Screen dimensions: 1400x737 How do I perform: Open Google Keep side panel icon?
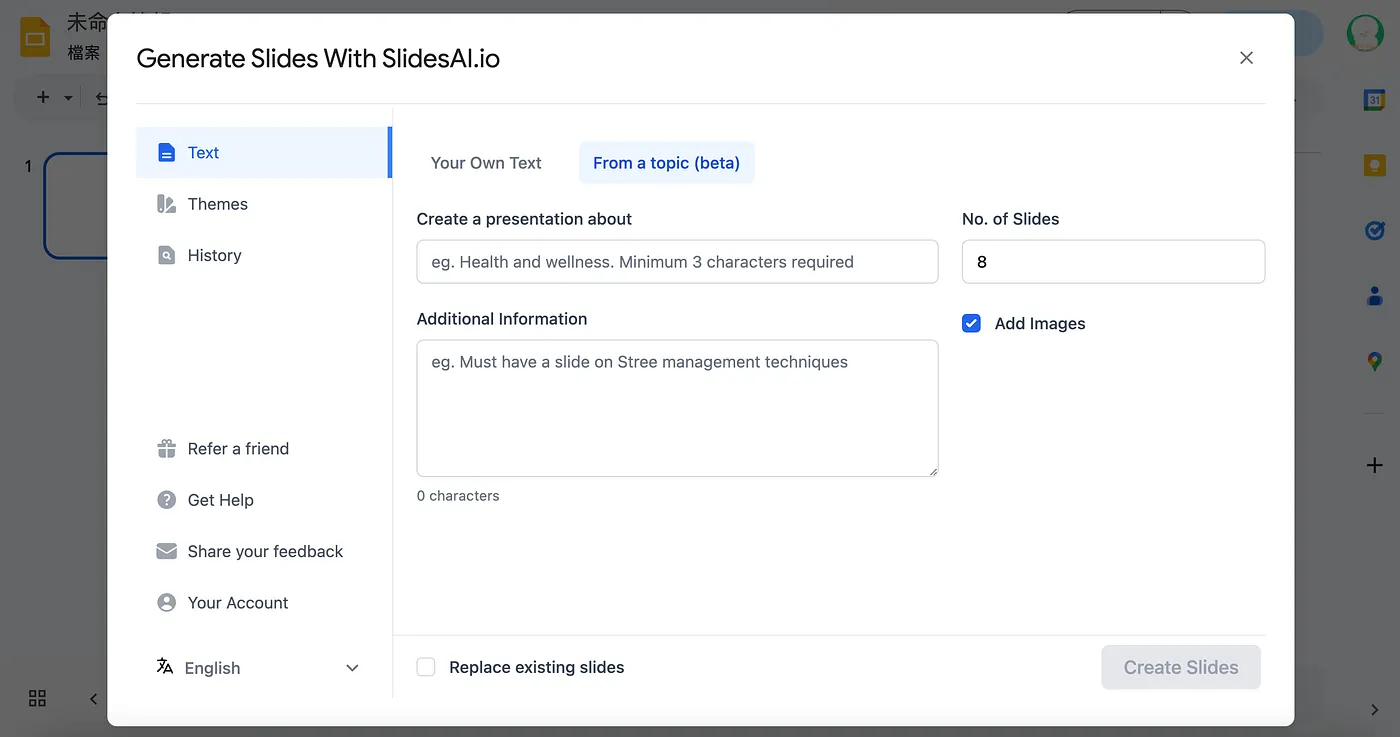click(x=1375, y=165)
